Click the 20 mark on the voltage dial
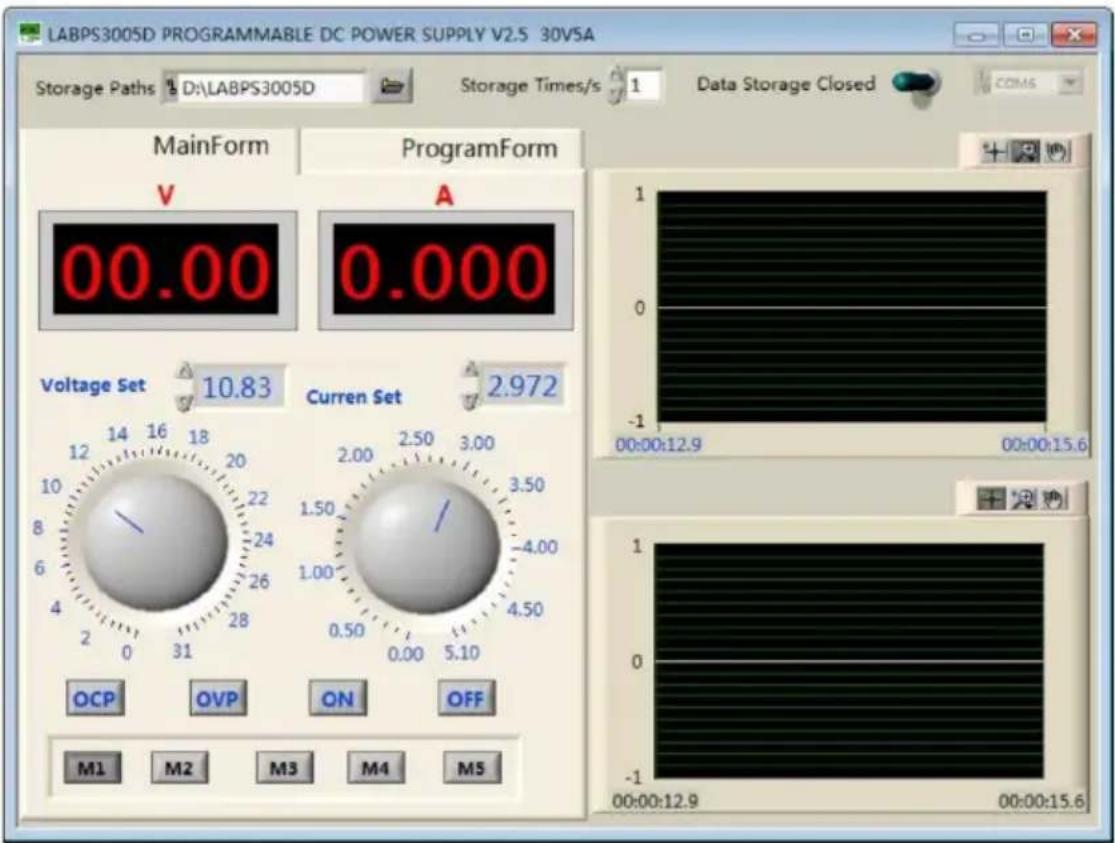 [235, 461]
